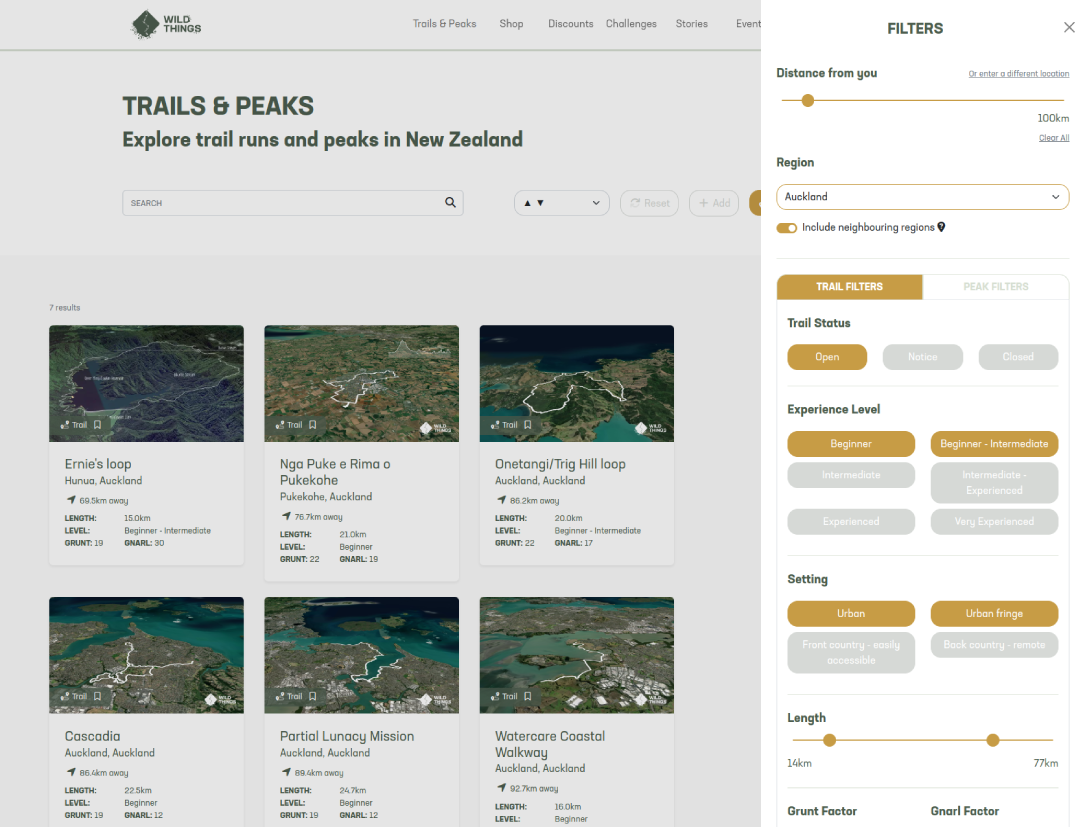The image size is (1085, 827).
Task: Open Trails & Peaks menu
Action: (444, 24)
